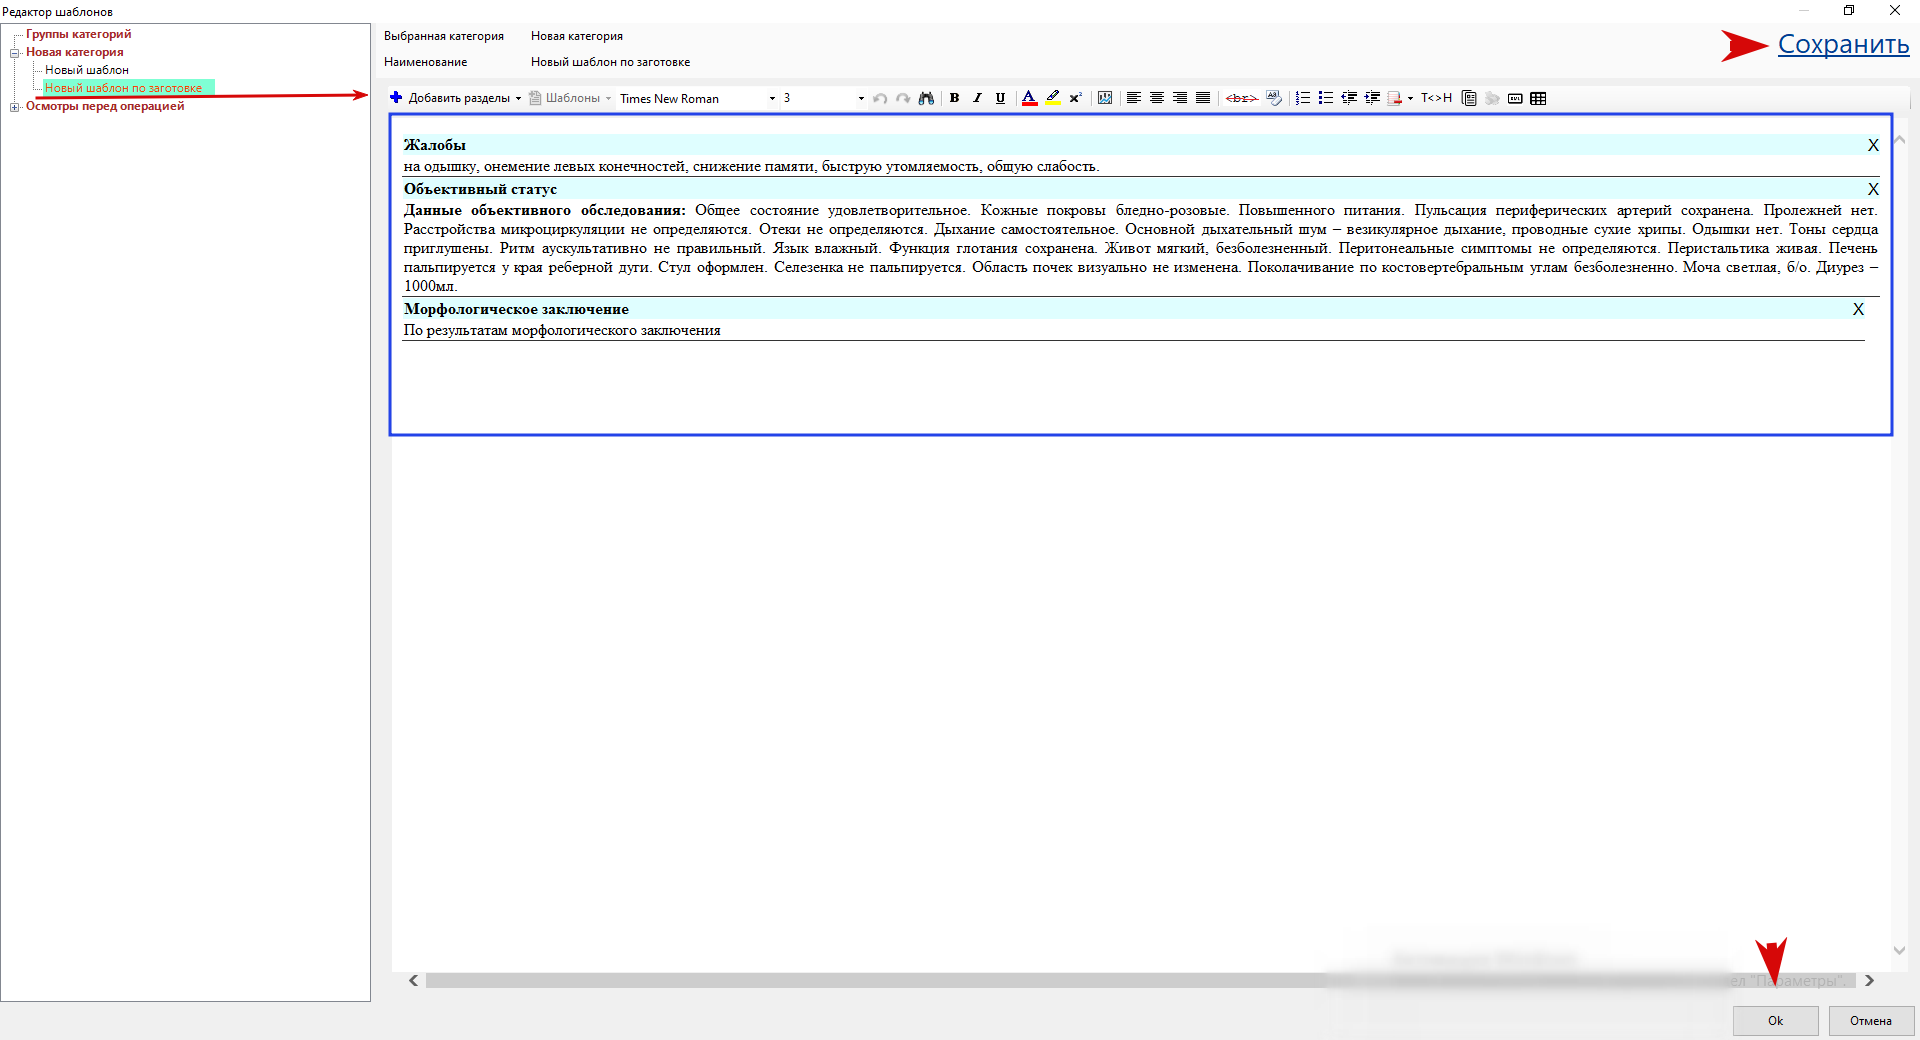Click the complaints text line 'на одышку'
The image size is (1920, 1040).
click(x=751, y=166)
